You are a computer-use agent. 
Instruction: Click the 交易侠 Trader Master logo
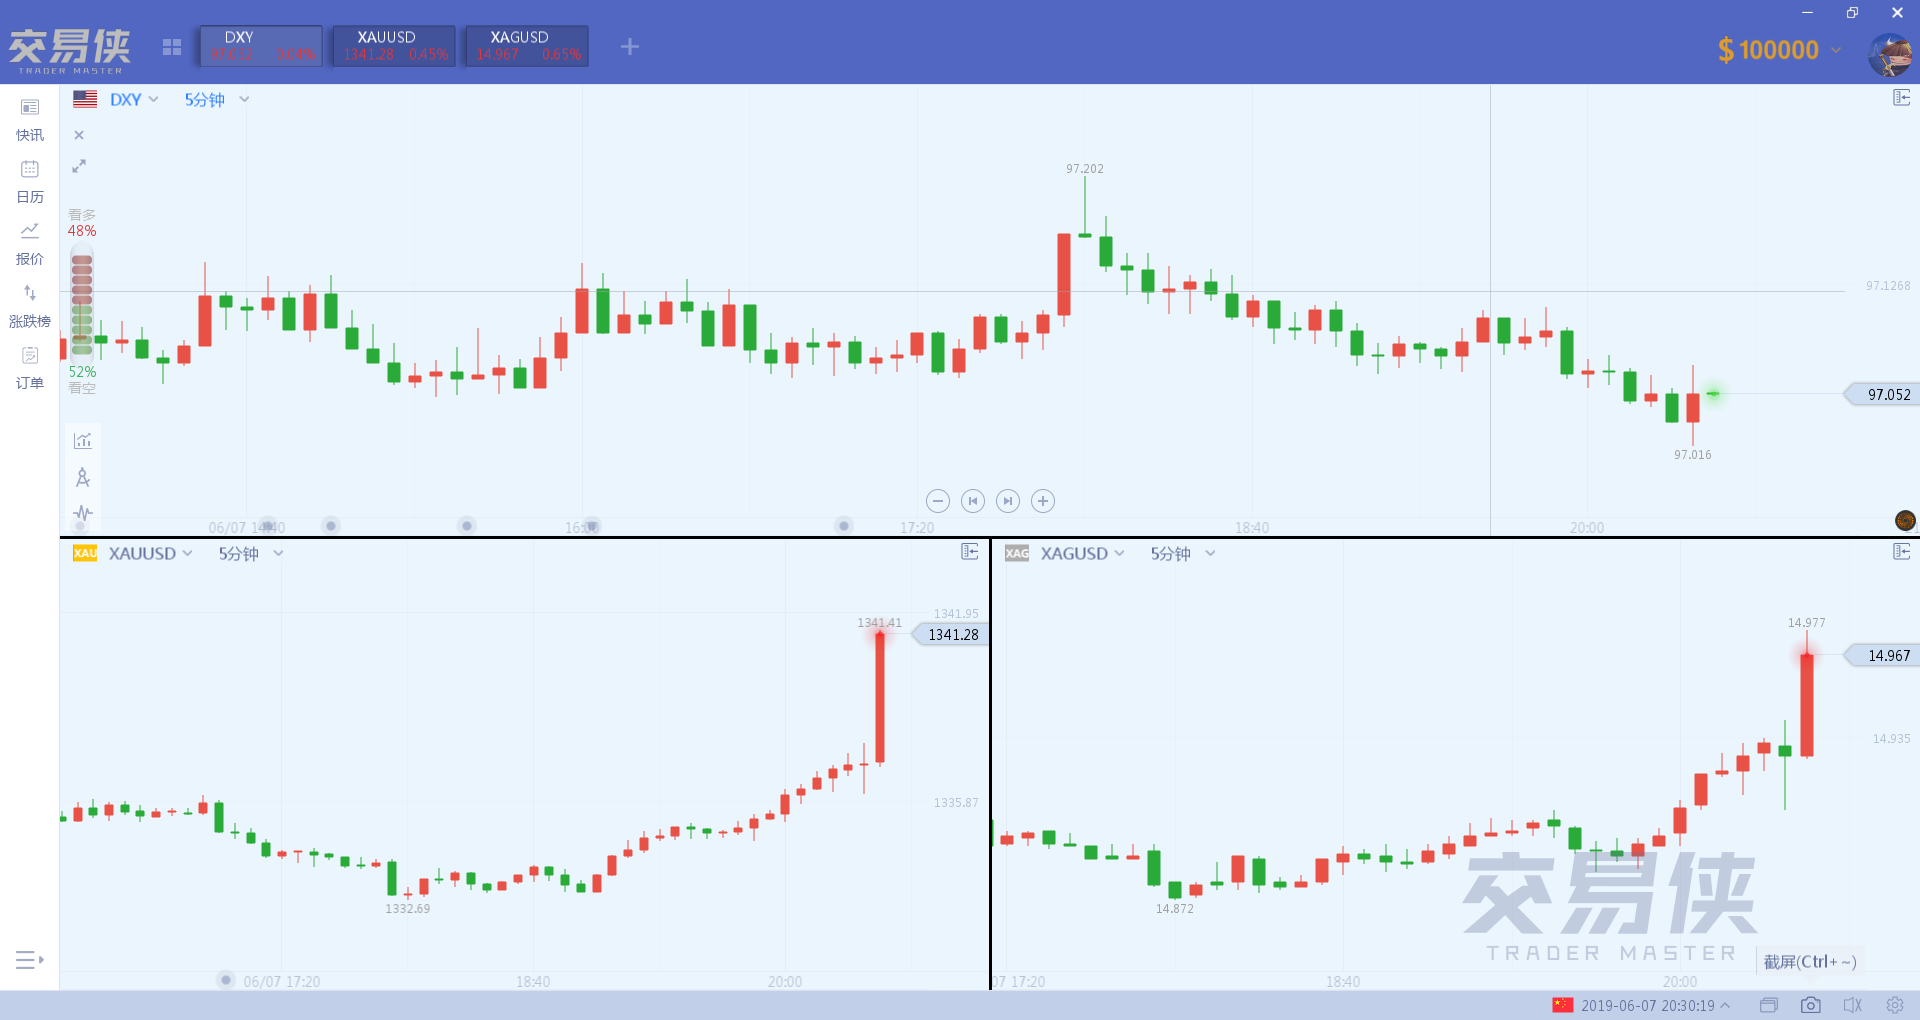click(x=70, y=51)
